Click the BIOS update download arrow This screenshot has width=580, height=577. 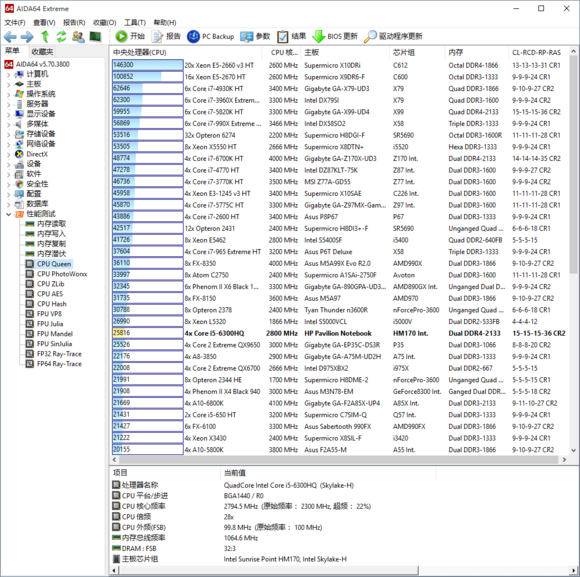click(x=318, y=36)
